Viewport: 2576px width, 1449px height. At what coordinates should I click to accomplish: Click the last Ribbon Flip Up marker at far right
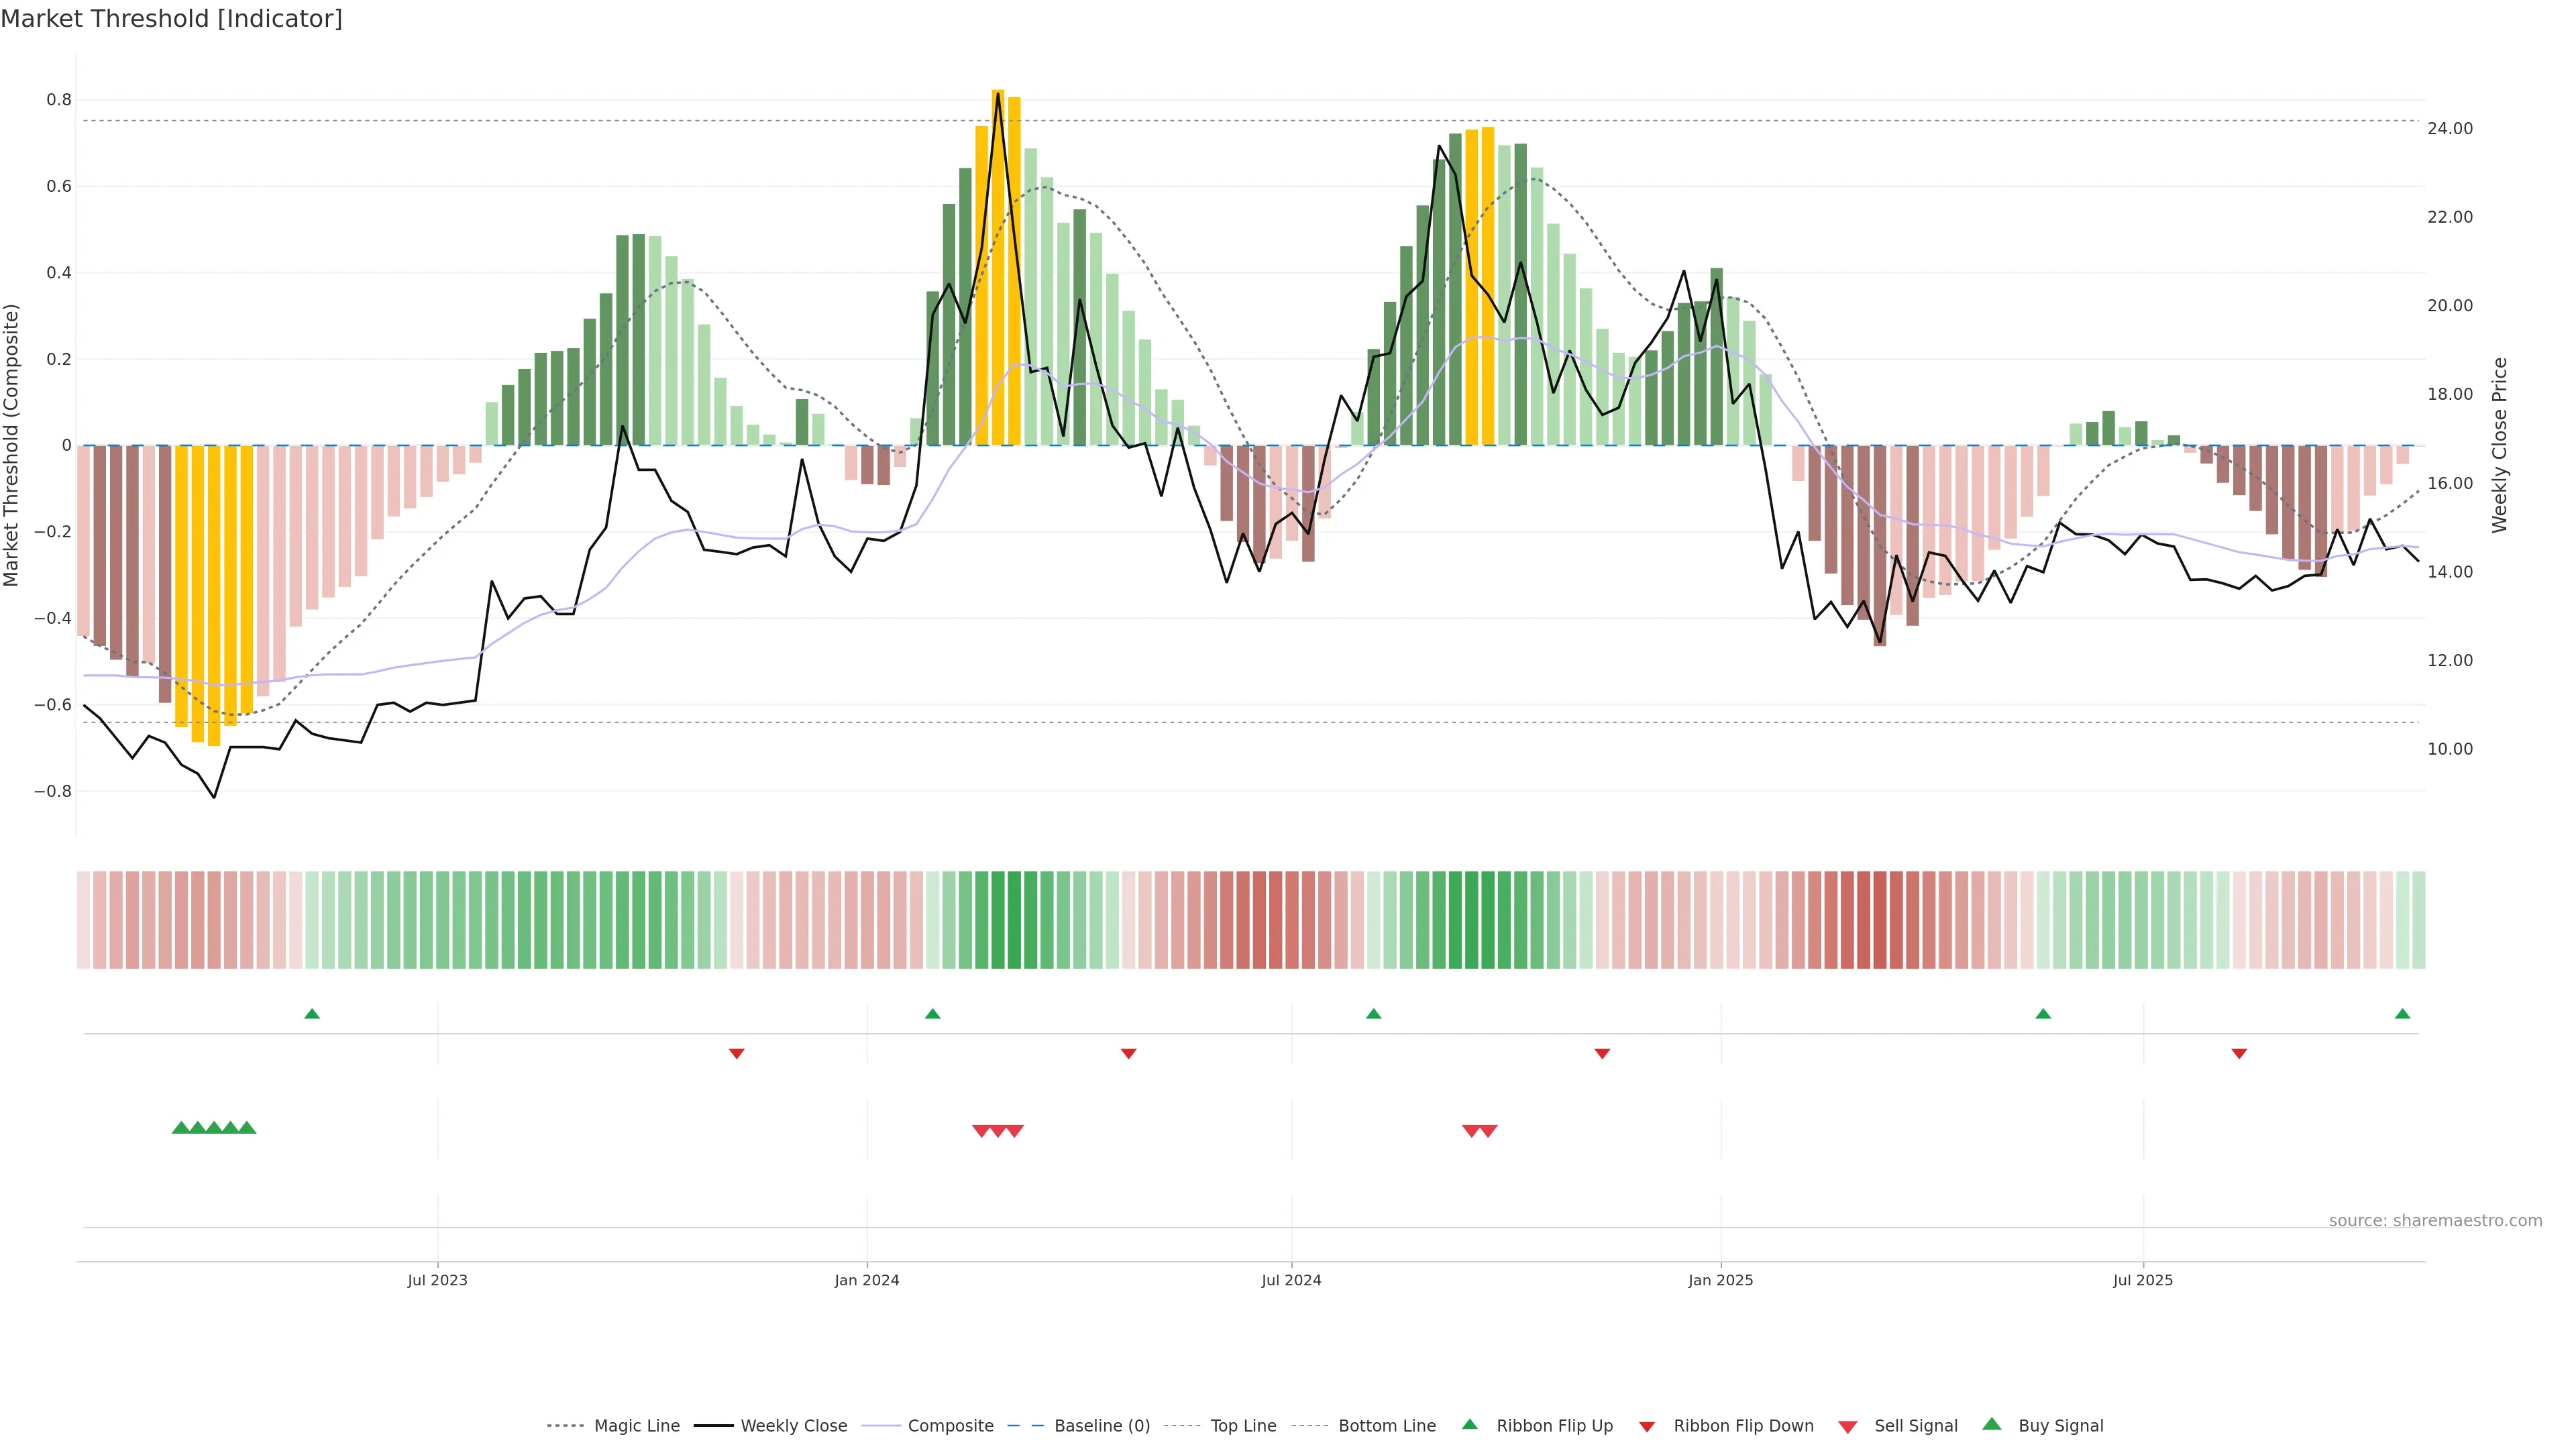click(x=2402, y=1014)
